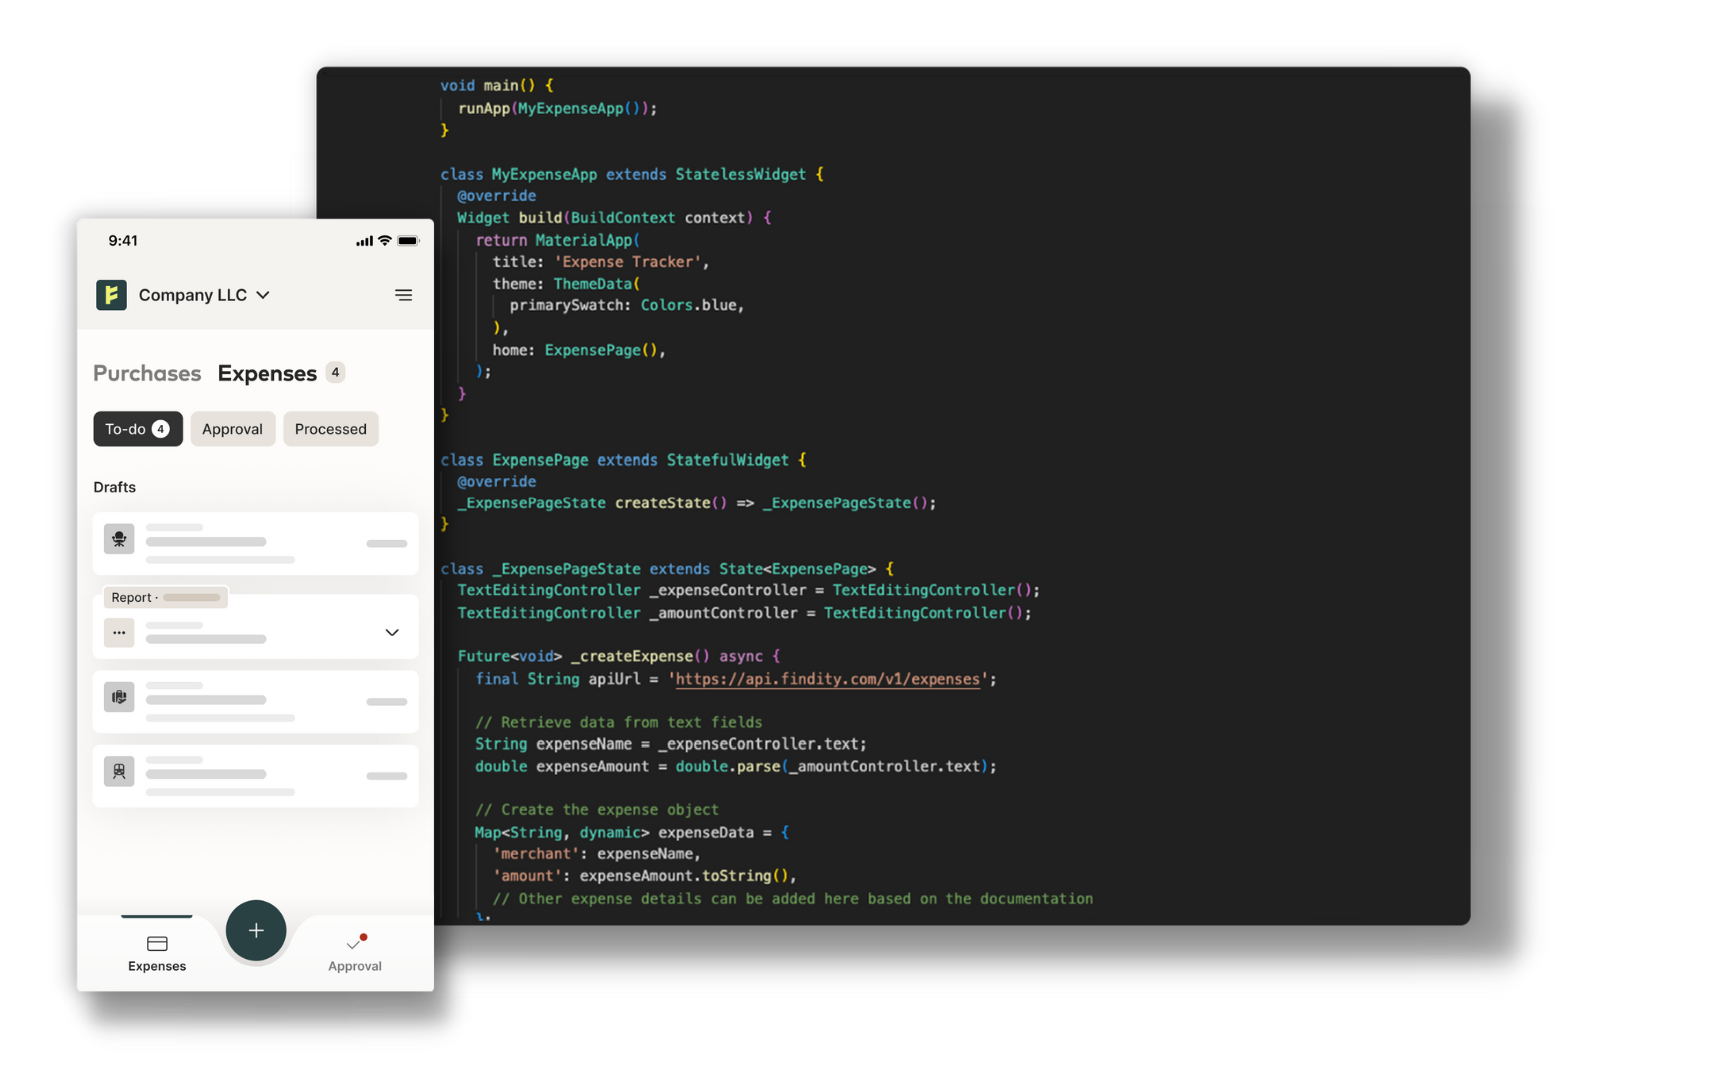Open the api.findity.com expenses URL in code
Screen dimensions: 1734x1080
click(828, 679)
